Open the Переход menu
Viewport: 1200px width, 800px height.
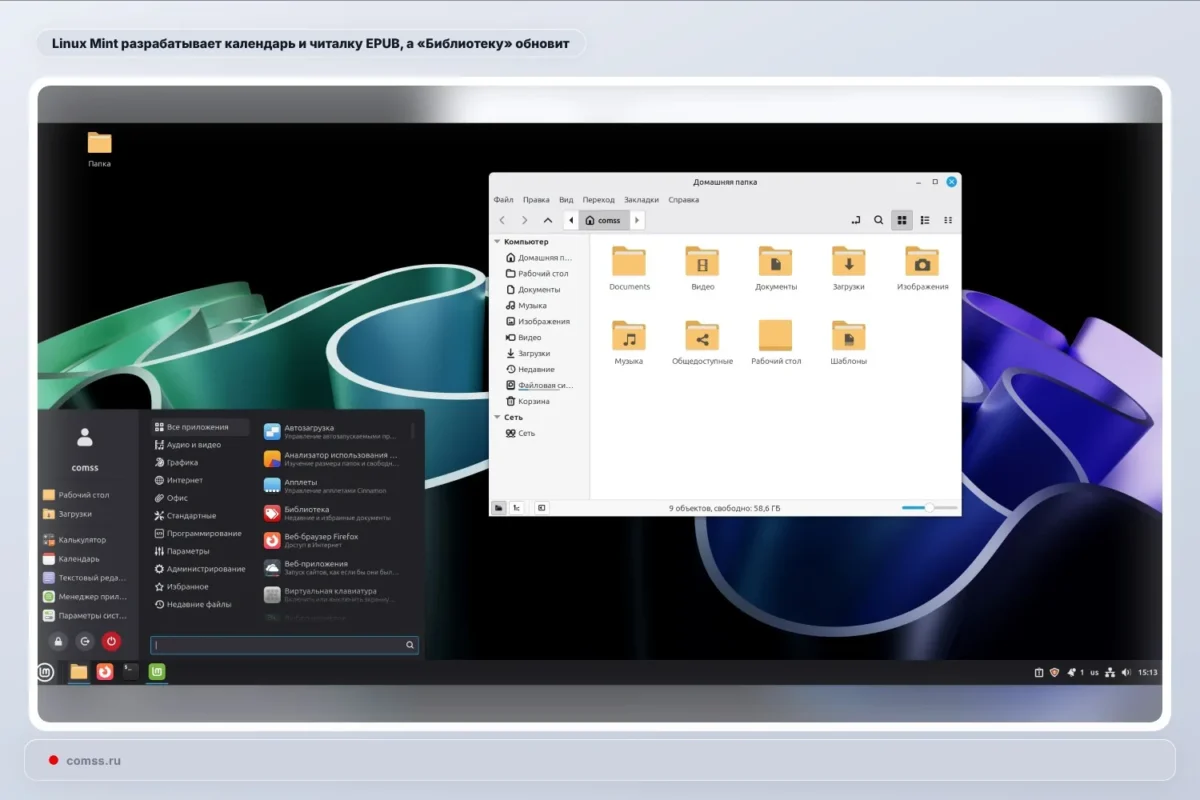[599, 200]
